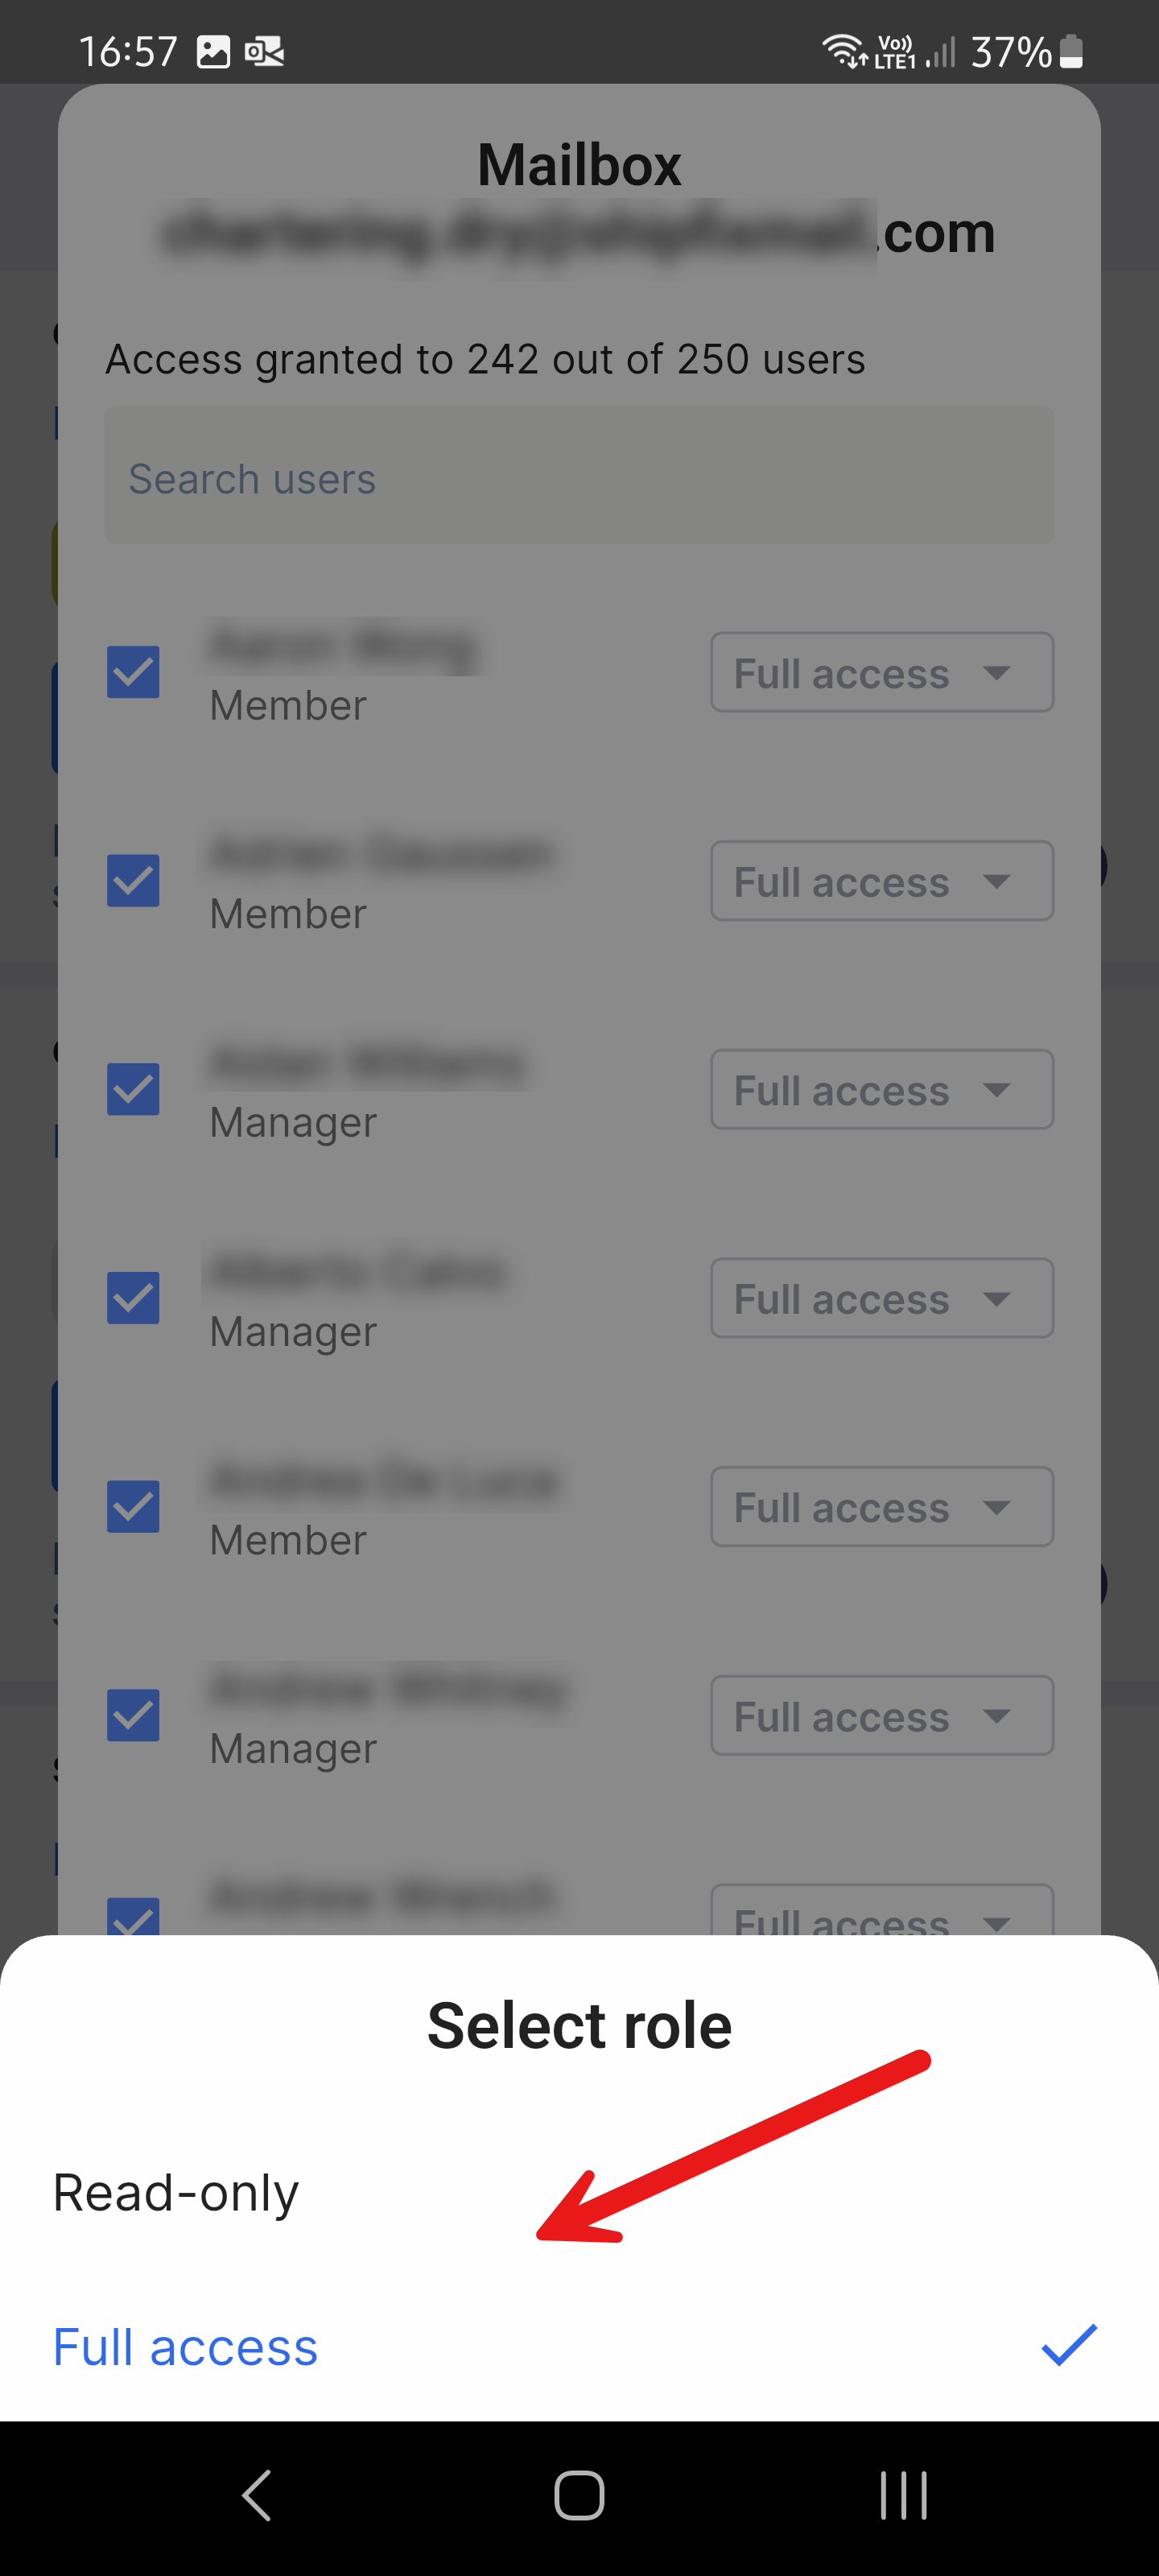This screenshot has width=1159, height=2576.
Task: Tap the Android back navigation icon
Action: pos(257,2495)
